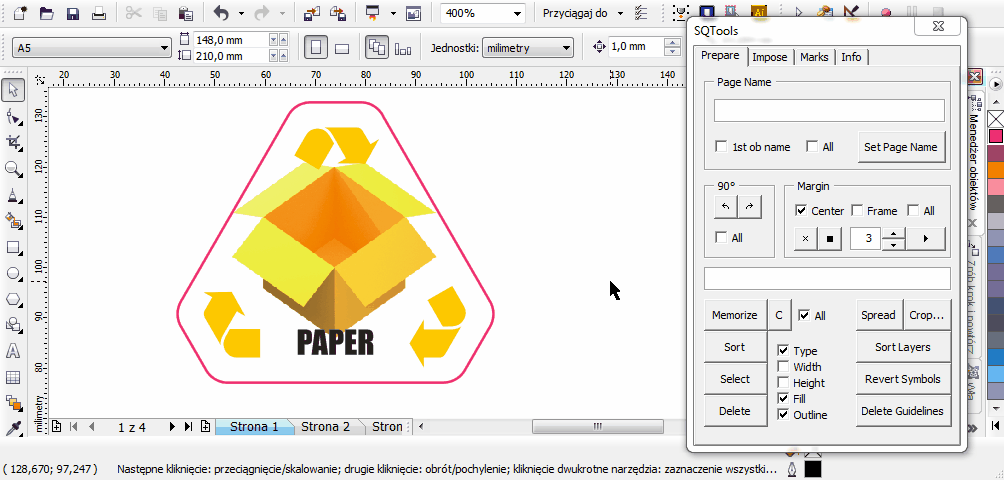This screenshot has height=480, width=1004.
Task: Check the 1st ob name checkbox
Action: (x=721, y=147)
